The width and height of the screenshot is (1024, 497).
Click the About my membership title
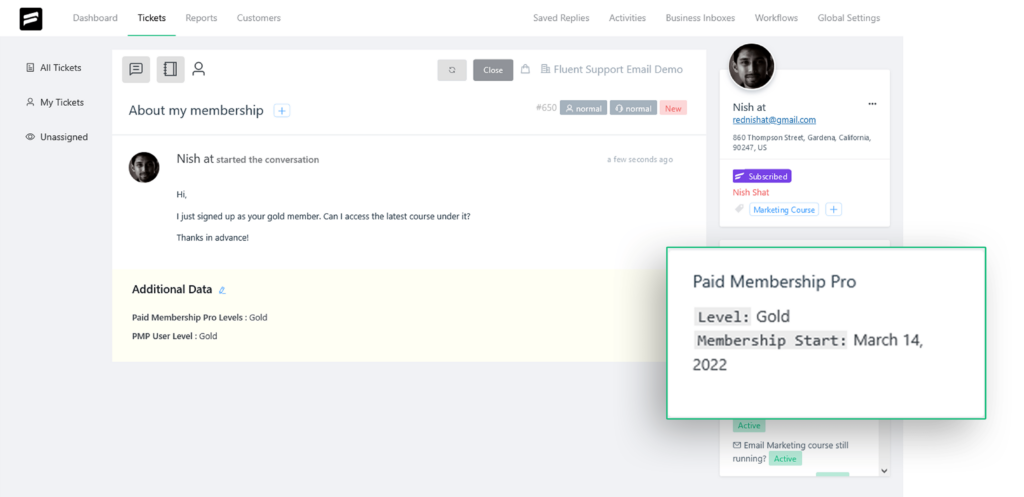point(196,110)
